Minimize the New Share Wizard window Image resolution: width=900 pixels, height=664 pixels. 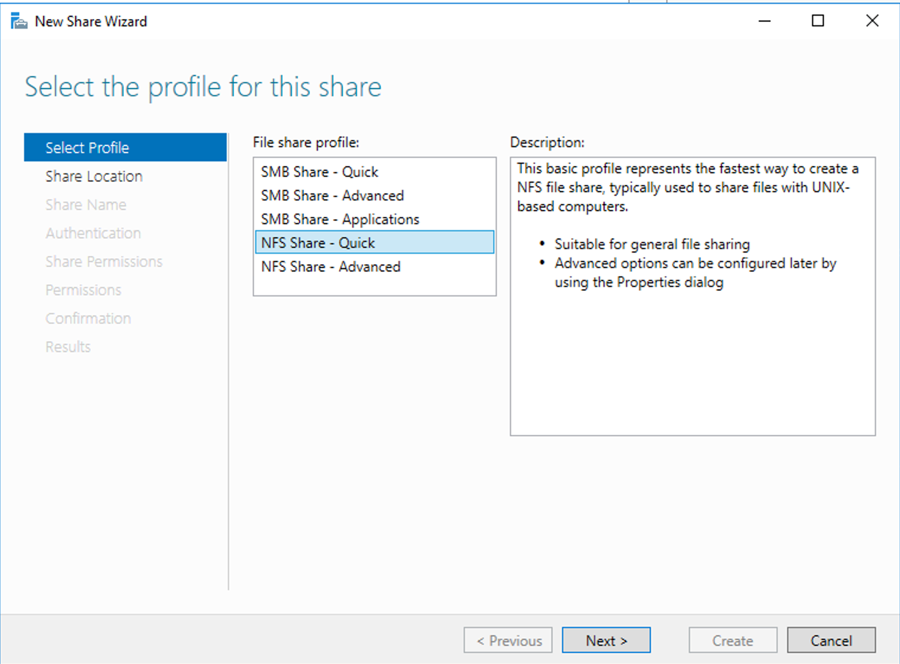pos(765,21)
